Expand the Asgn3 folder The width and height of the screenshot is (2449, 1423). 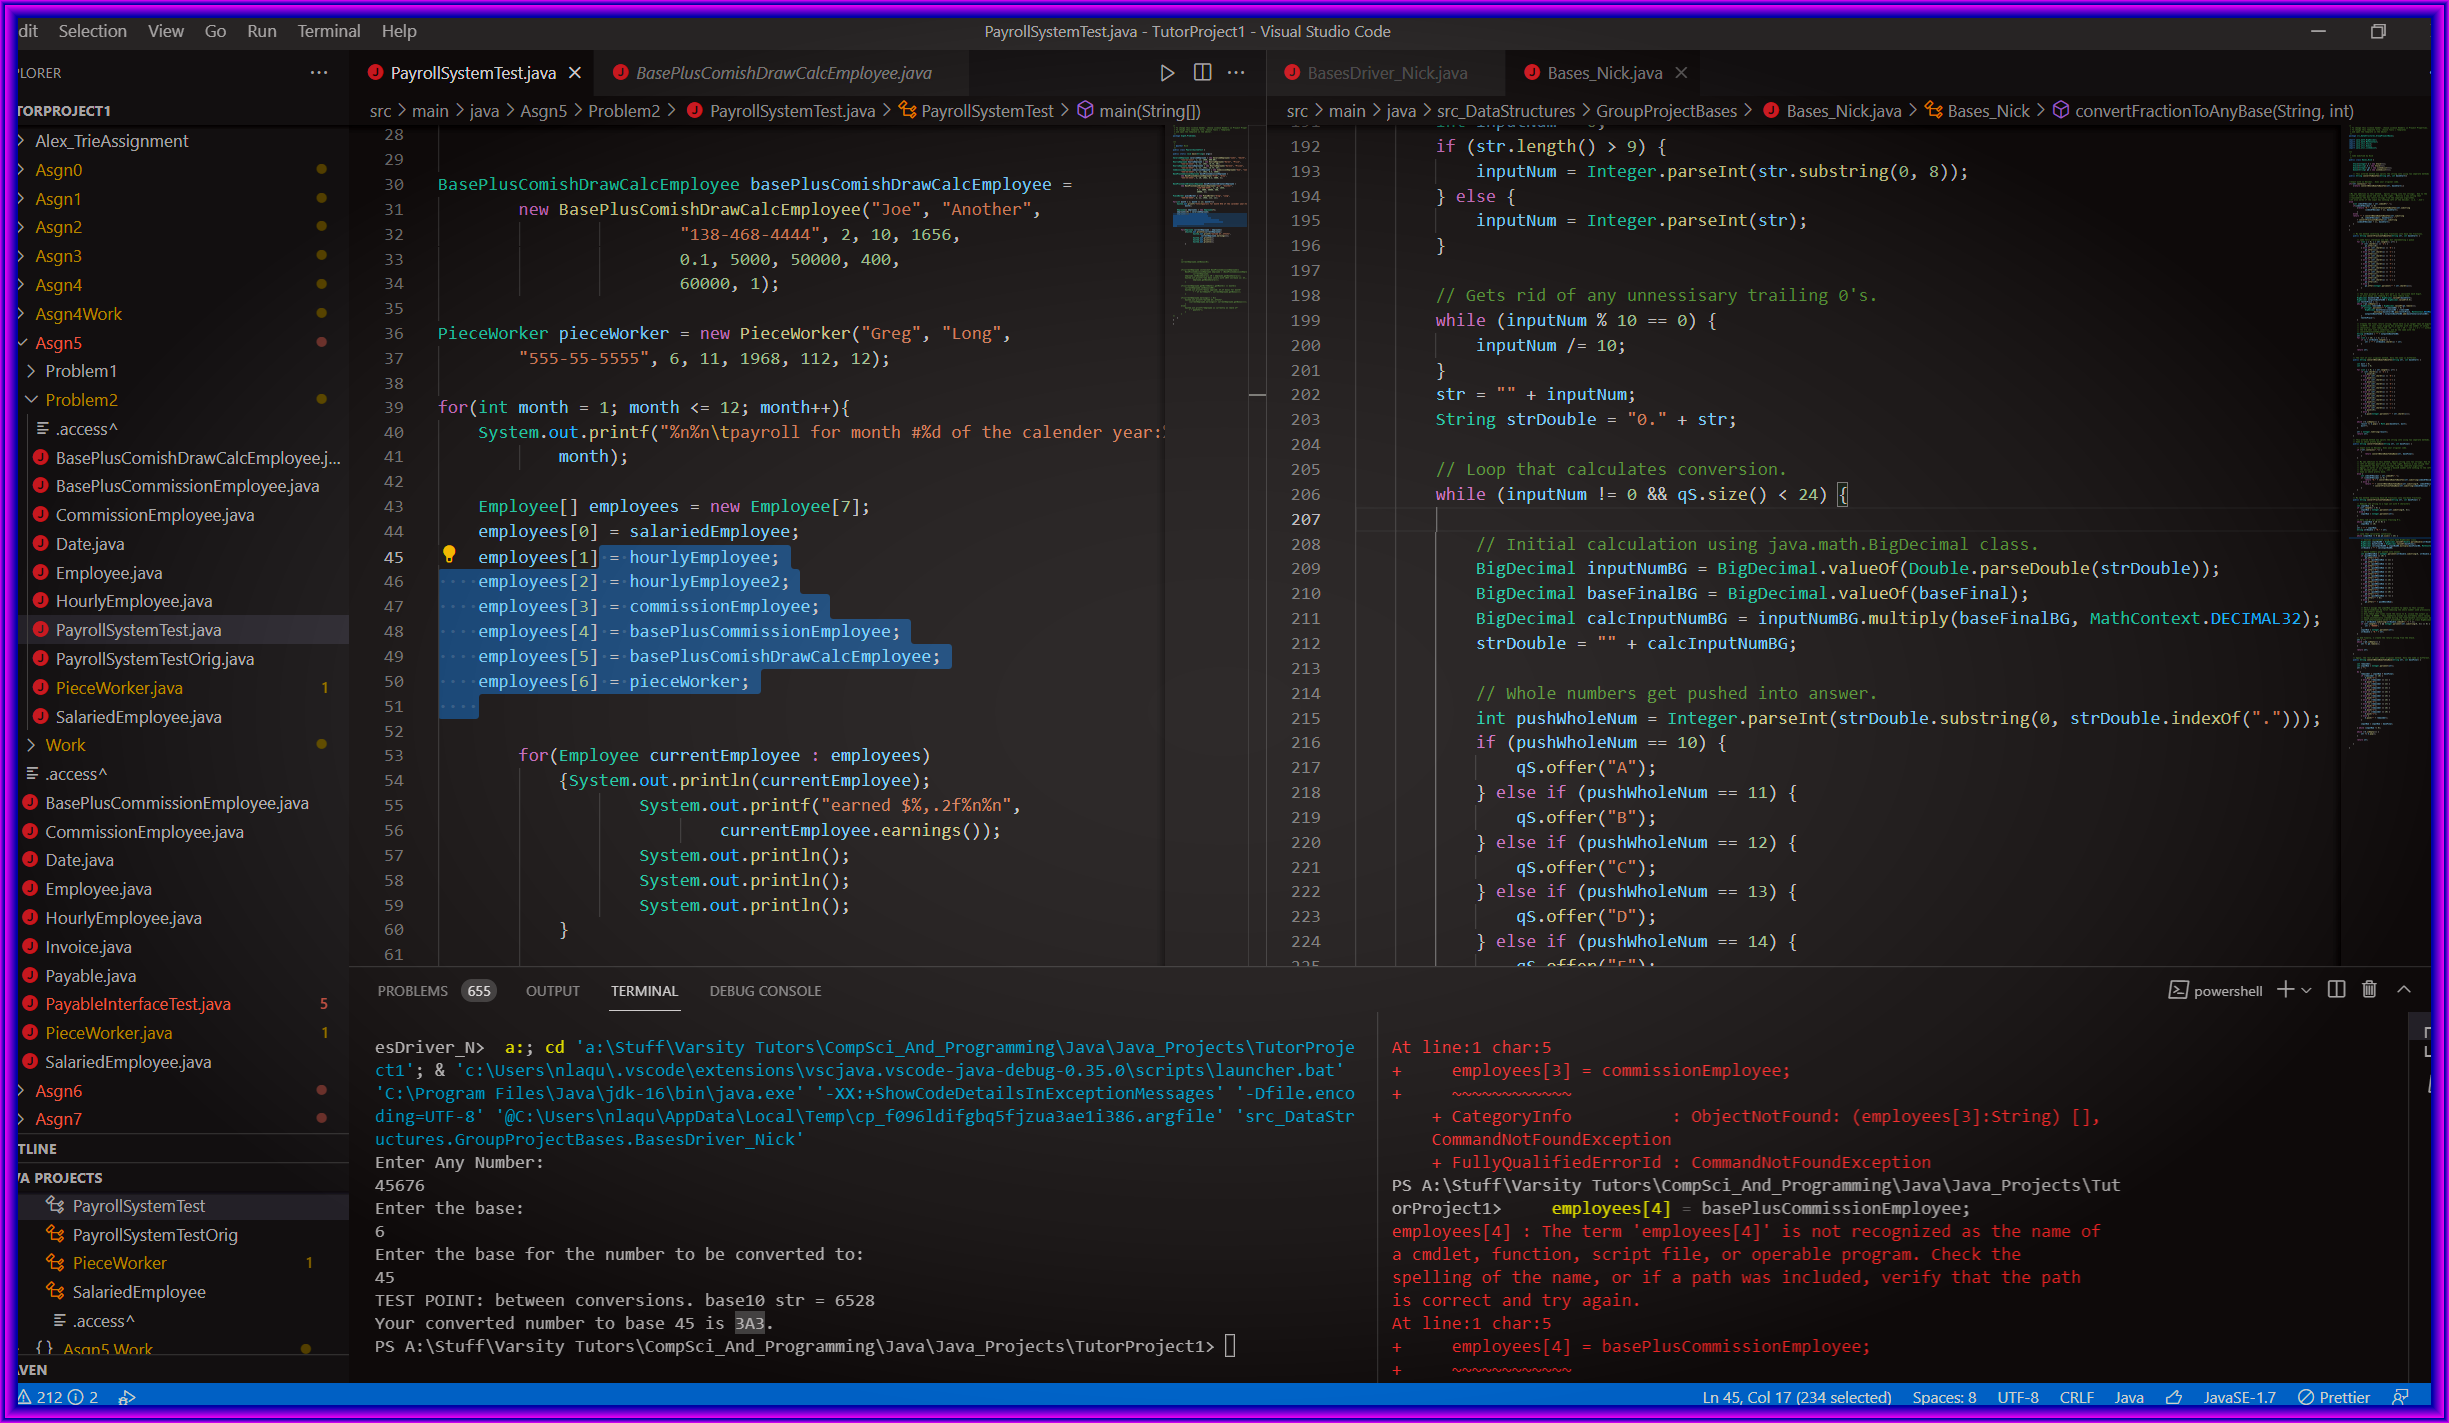(x=58, y=256)
